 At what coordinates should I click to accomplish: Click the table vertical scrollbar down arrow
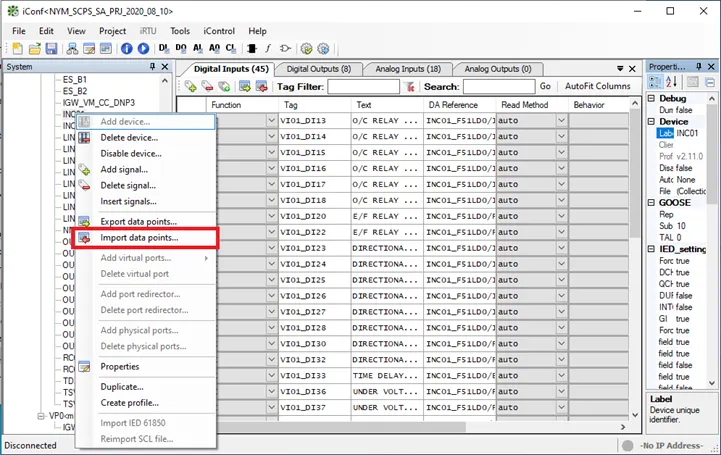pyautogui.click(x=635, y=415)
